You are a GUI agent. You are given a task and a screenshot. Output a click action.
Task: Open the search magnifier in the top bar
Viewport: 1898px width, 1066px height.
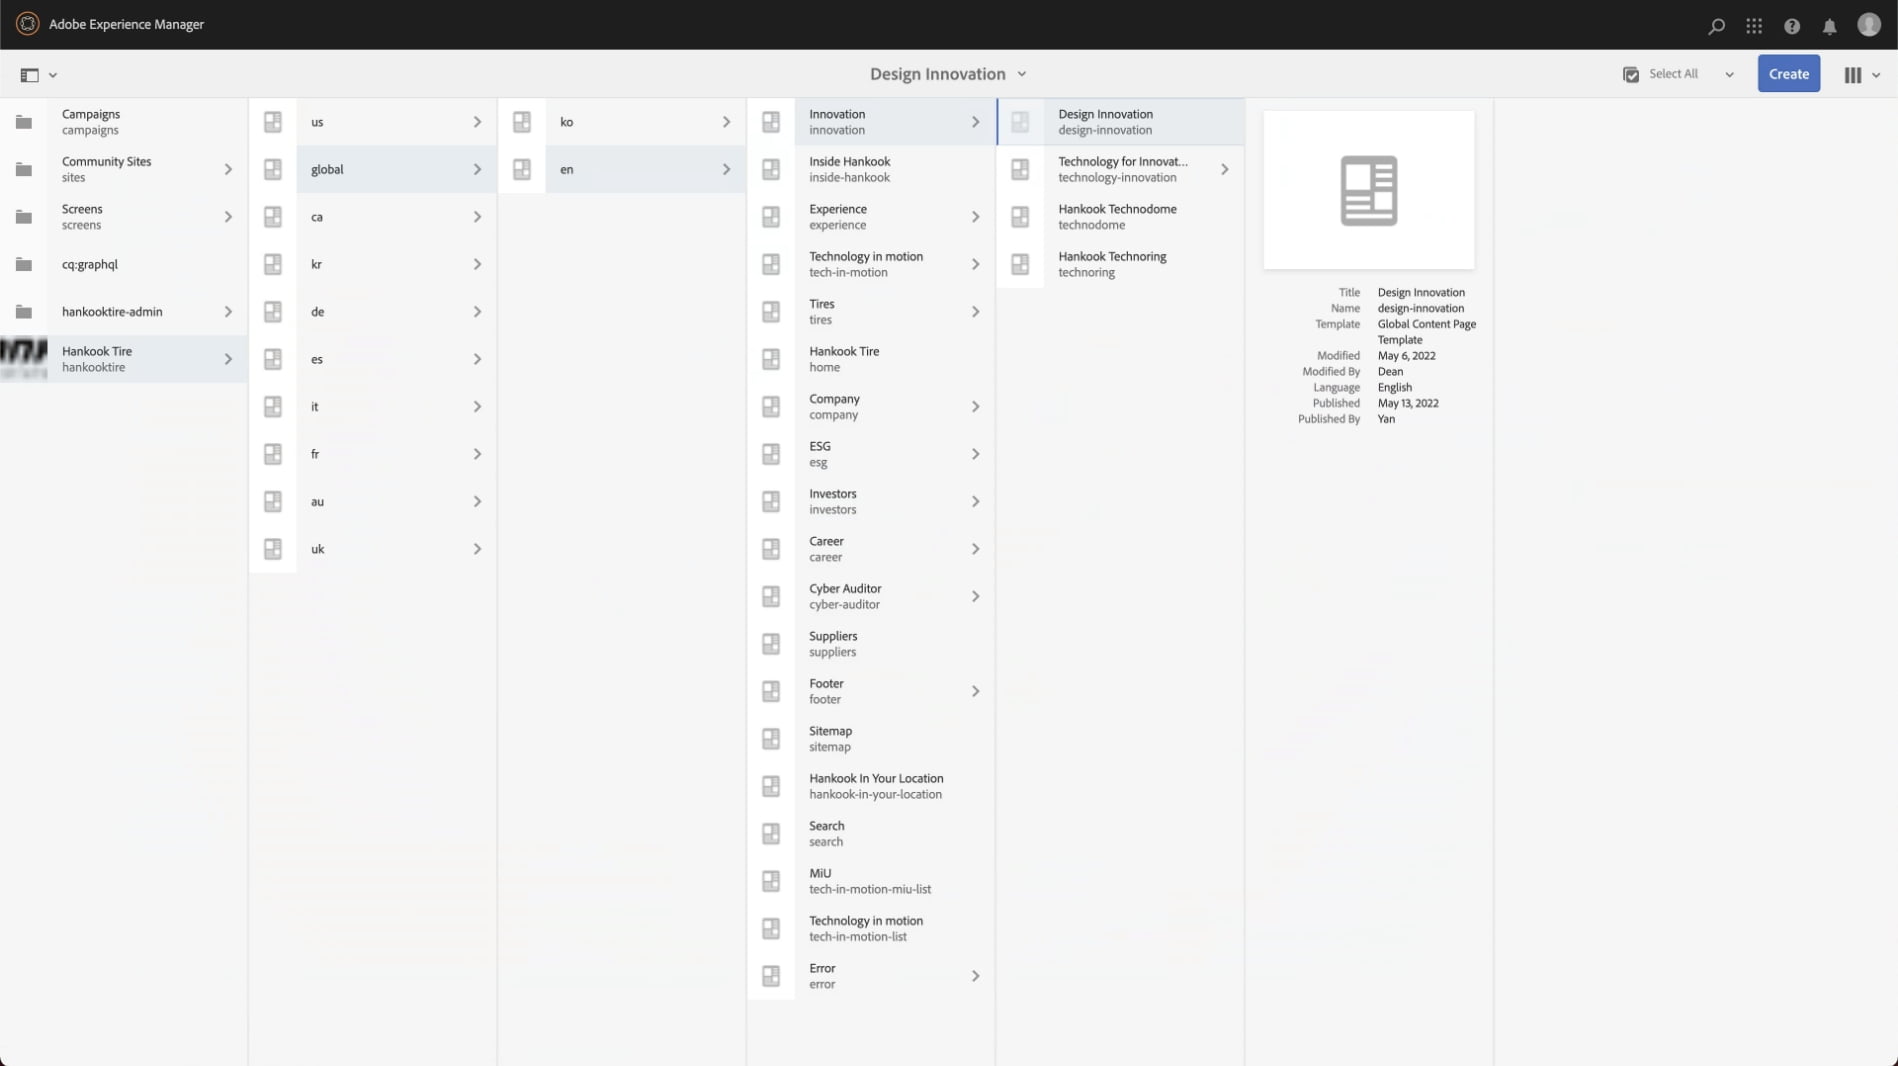1716,26
